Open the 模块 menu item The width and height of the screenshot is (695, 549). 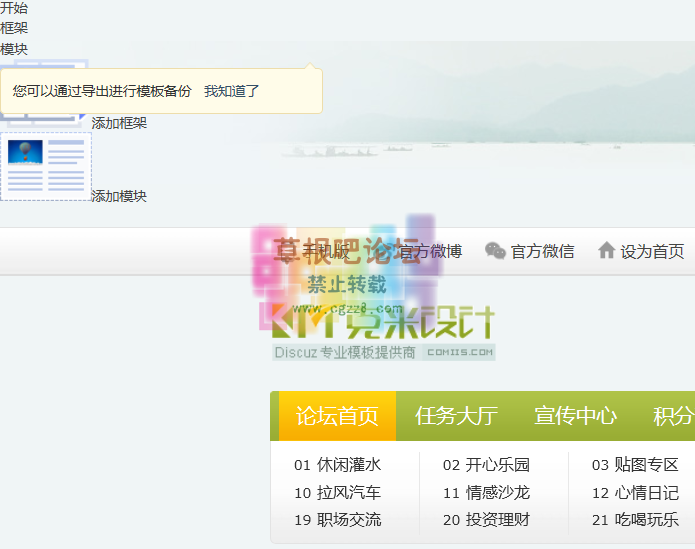[14, 49]
